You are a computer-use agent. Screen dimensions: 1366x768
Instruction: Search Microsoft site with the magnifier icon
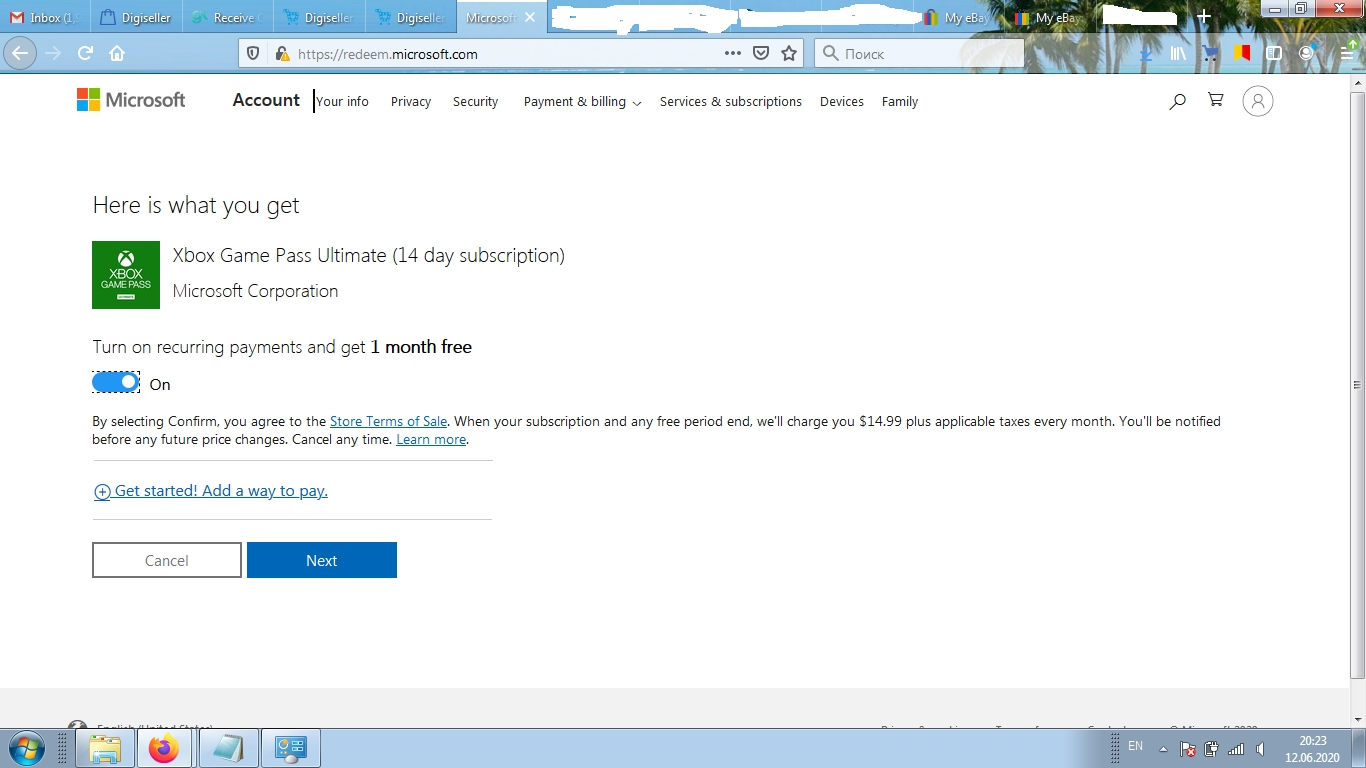point(1178,101)
